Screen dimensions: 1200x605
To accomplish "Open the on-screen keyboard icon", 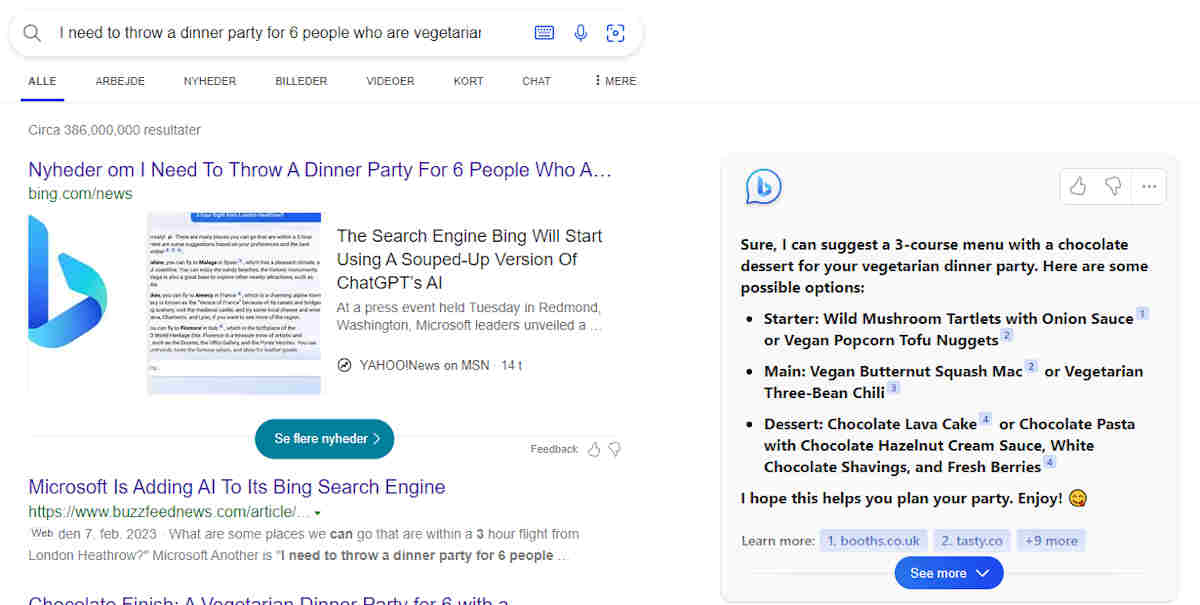I will [x=544, y=33].
